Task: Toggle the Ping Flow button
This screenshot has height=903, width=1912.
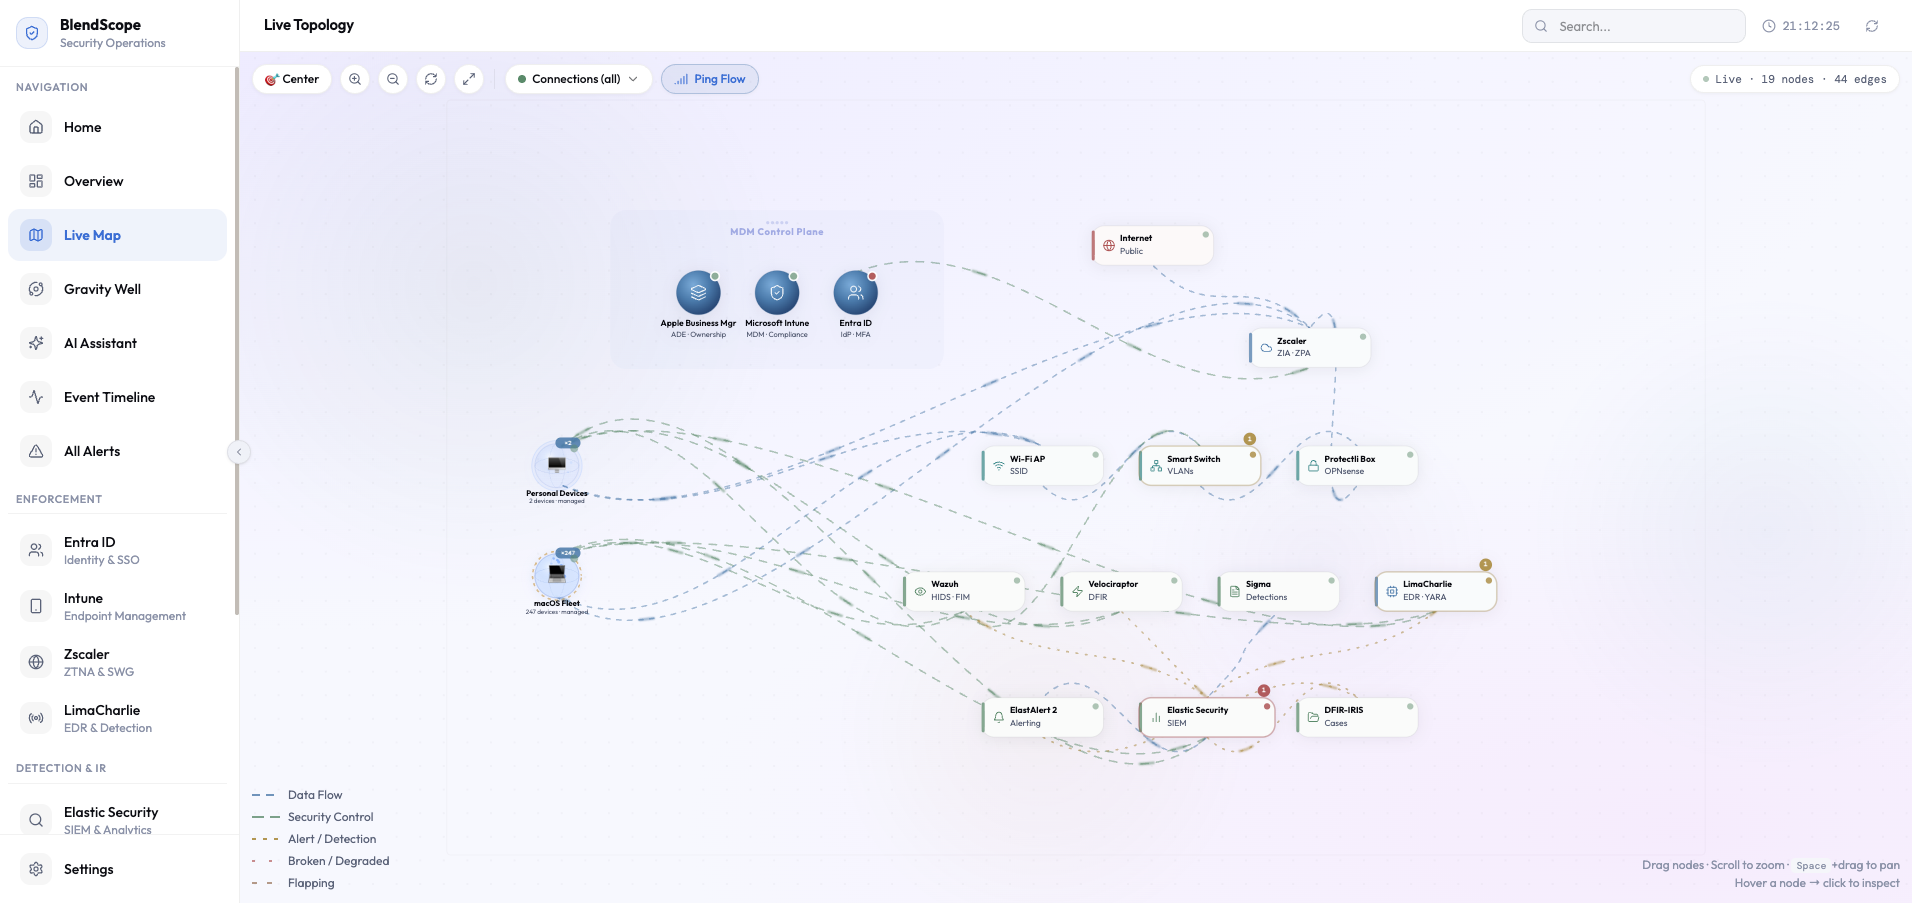Action: pyautogui.click(x=710, y=79)
